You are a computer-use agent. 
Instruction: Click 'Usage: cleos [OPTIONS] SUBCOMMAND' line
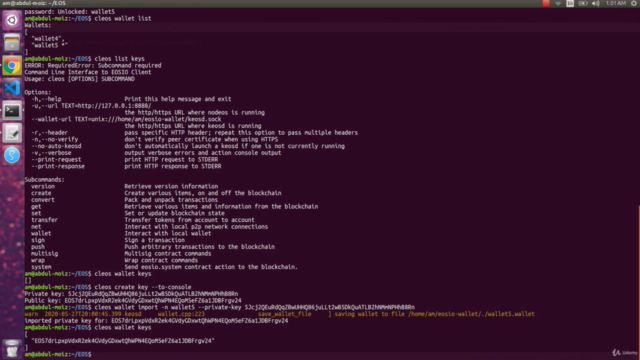[80, 79]
